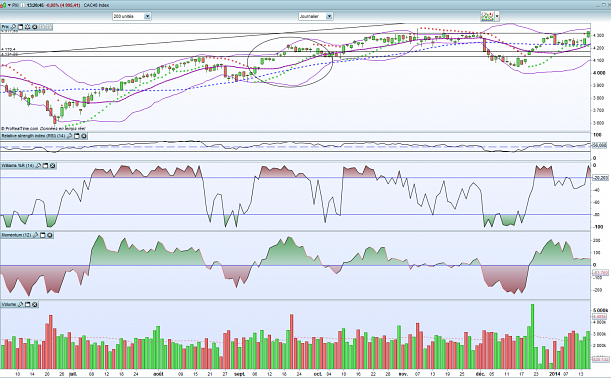Click the Volume panel label

coord(9,304)
